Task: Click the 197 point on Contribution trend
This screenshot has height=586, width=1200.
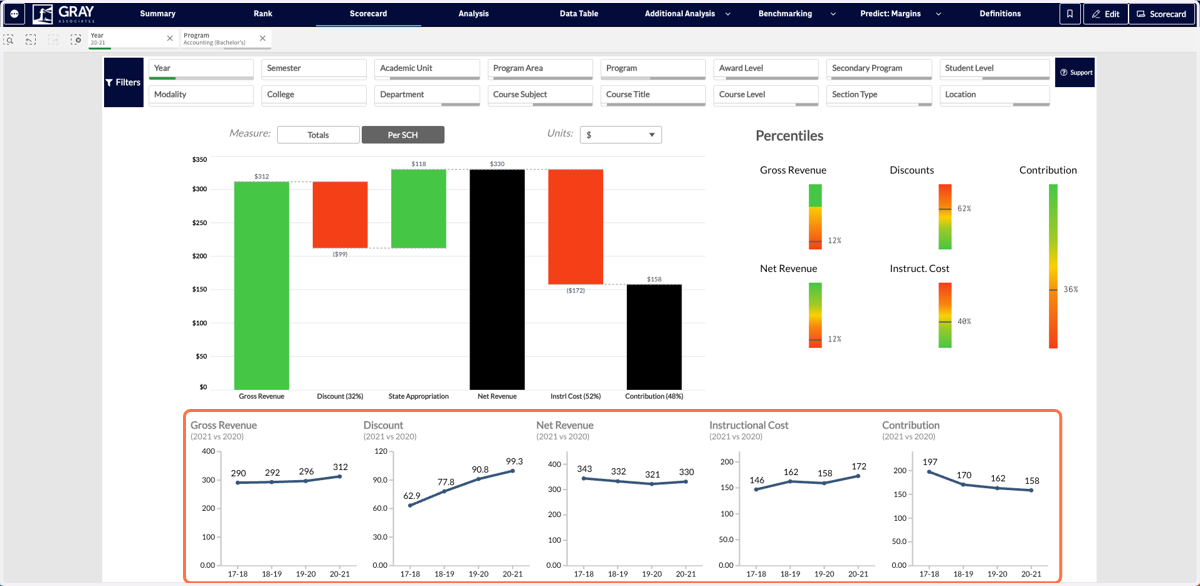Action: 928,472
